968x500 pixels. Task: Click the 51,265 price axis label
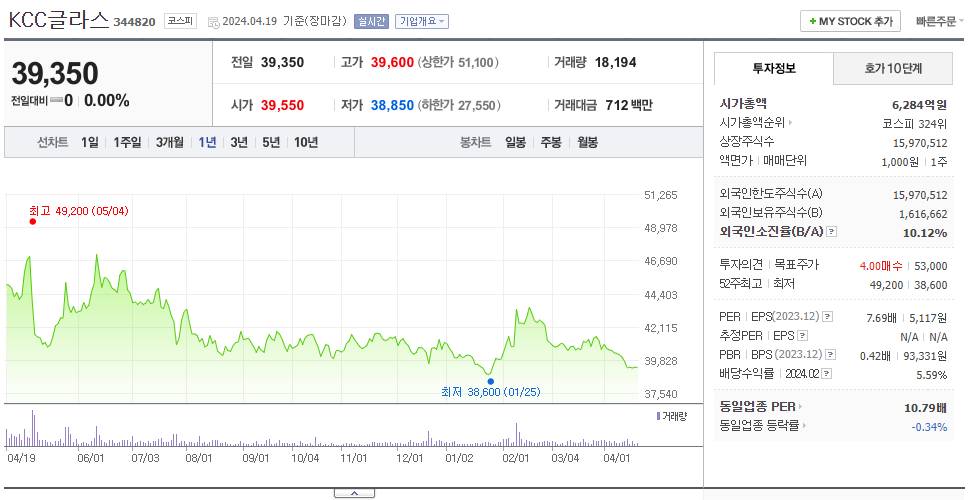pyautogui.click(x=661, y=195)
